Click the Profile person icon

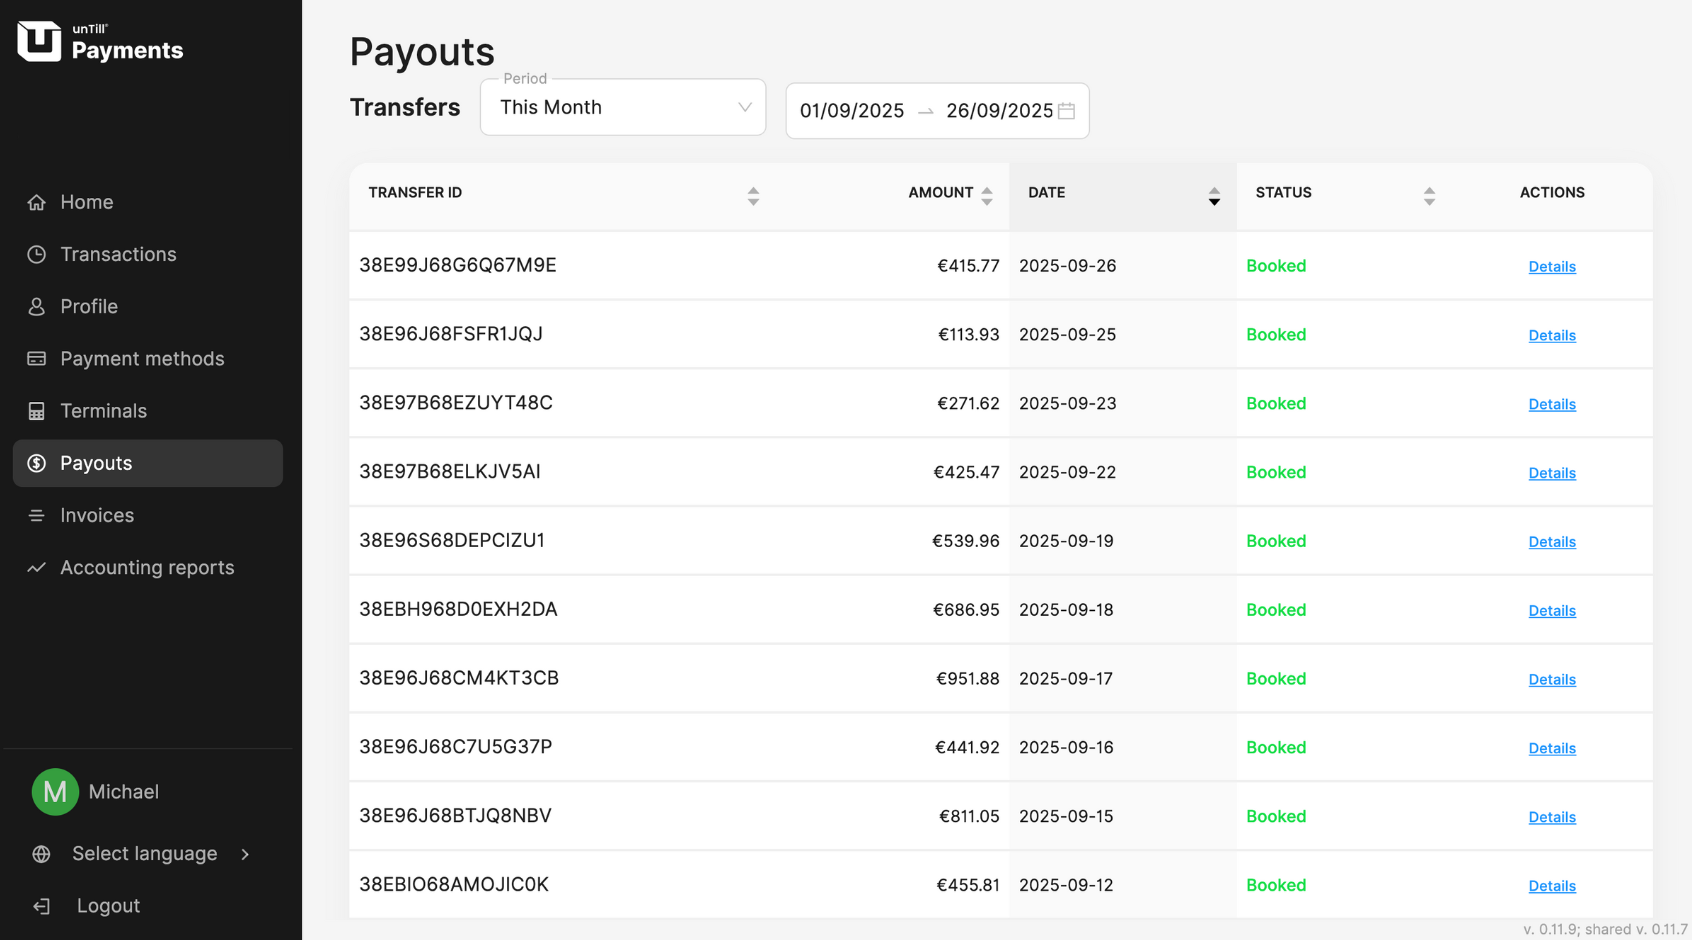[37, 307]
